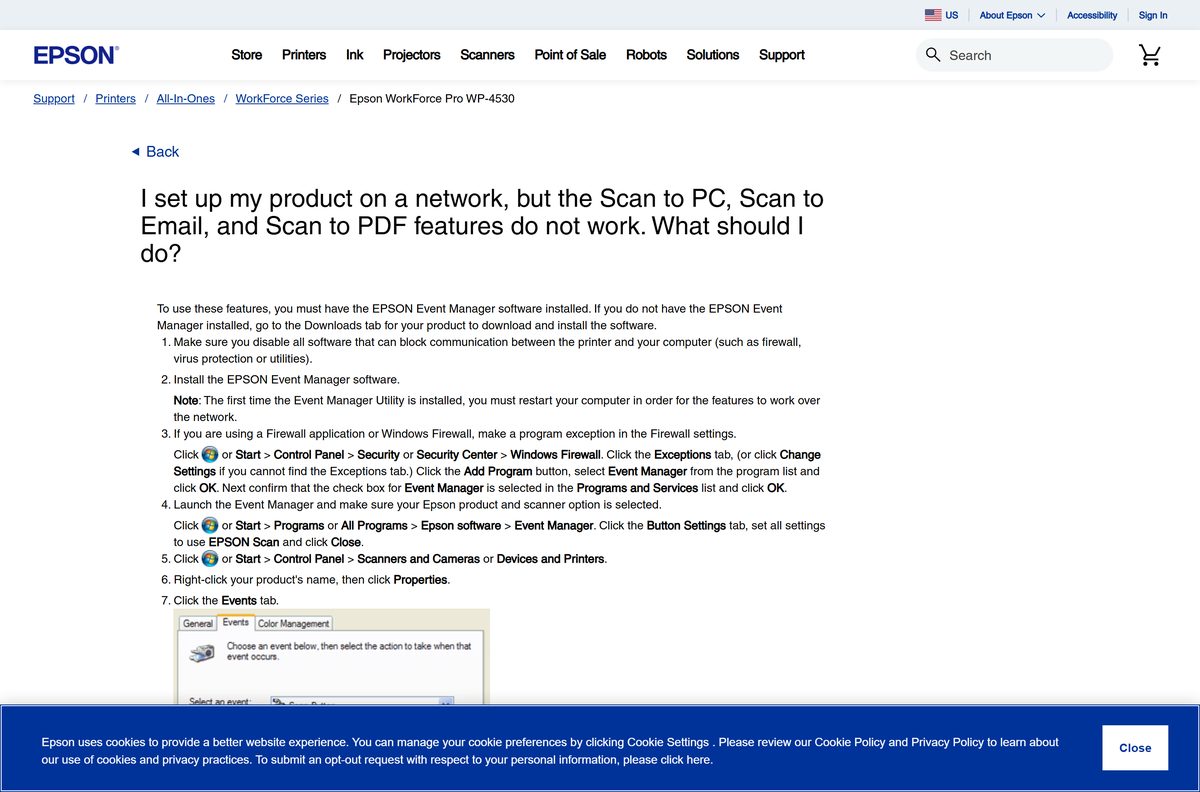Open the Support menu

click(782, 55)
